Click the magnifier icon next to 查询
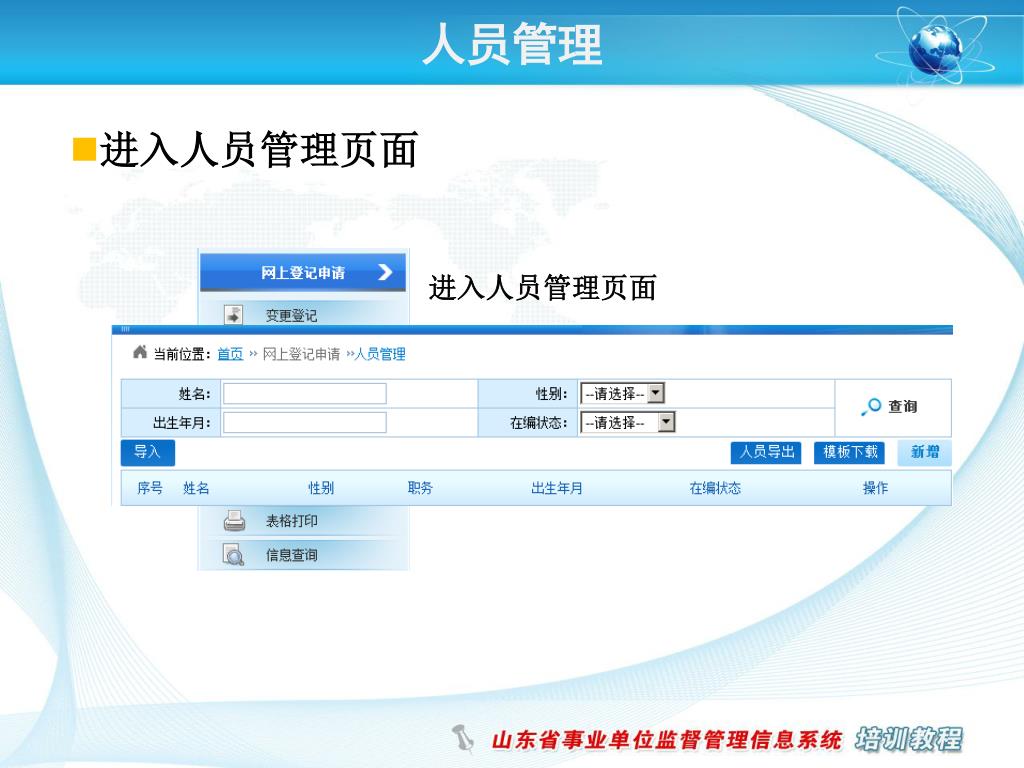The image size is (1024, 768). tap(871, 406)
